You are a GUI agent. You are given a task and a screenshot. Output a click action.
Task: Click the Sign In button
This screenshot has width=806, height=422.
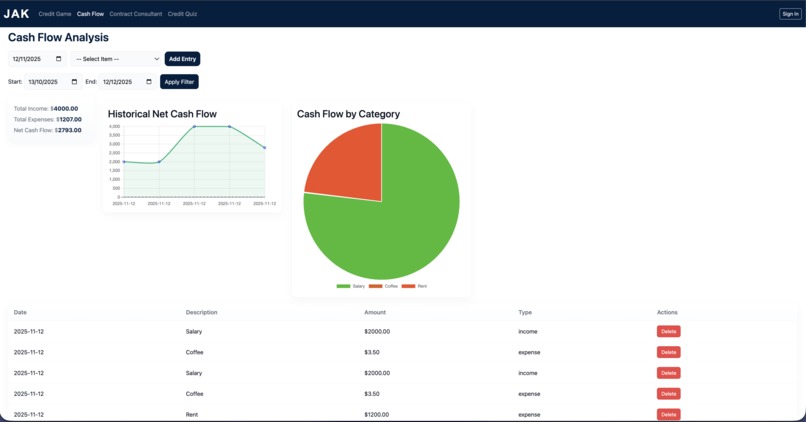click(790, 14)
